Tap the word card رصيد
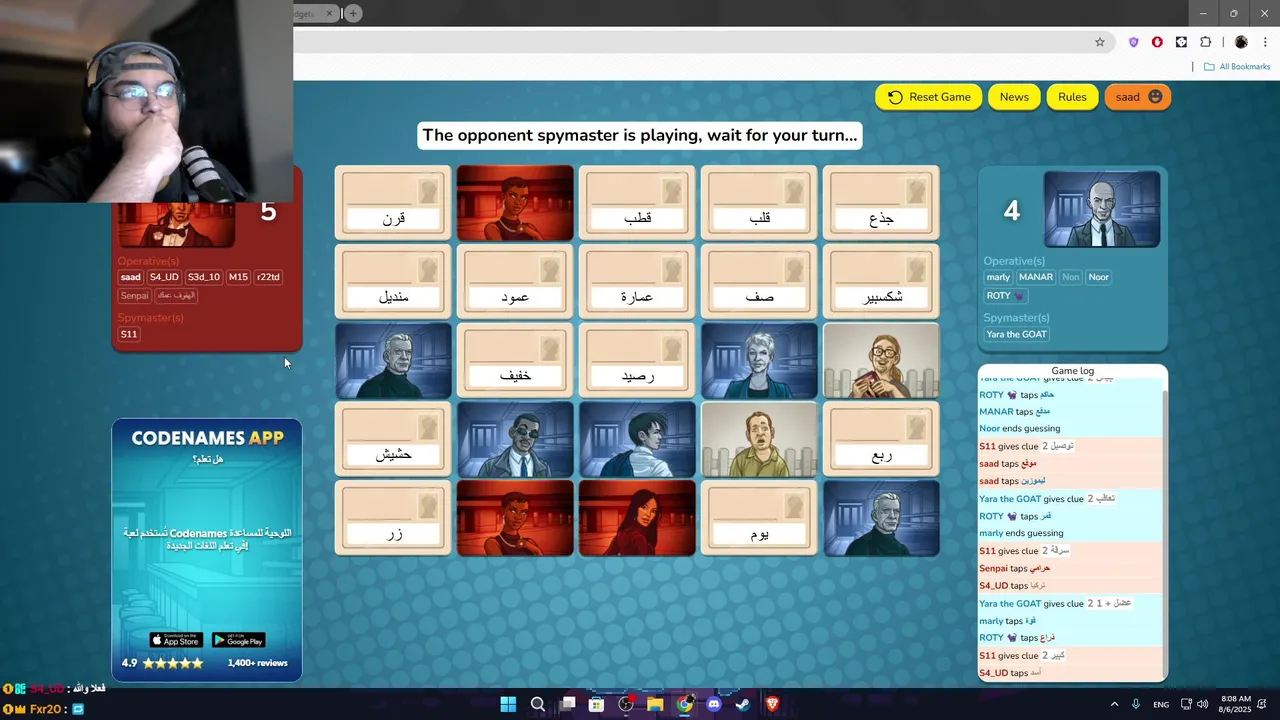The height and width of the screenshot is (720, 1280). coord(637,360)
